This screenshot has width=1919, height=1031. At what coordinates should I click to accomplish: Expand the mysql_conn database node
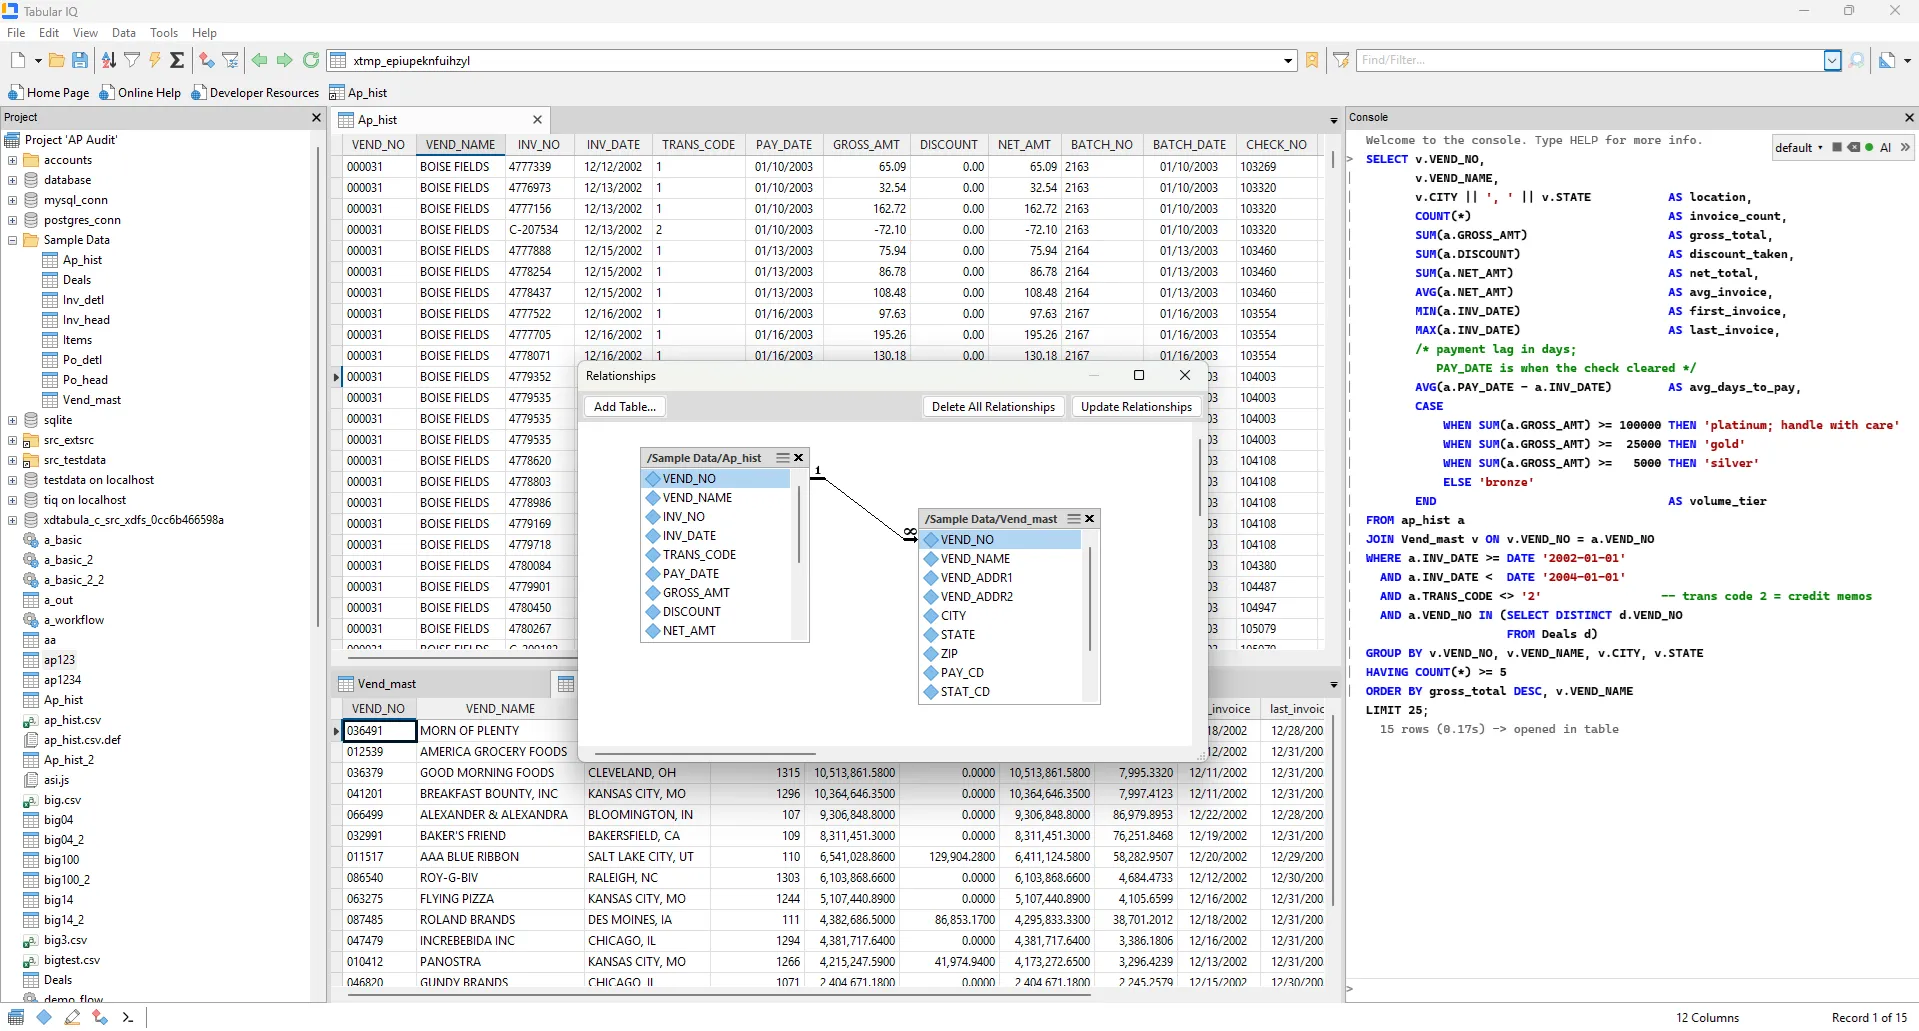[12, 200]
